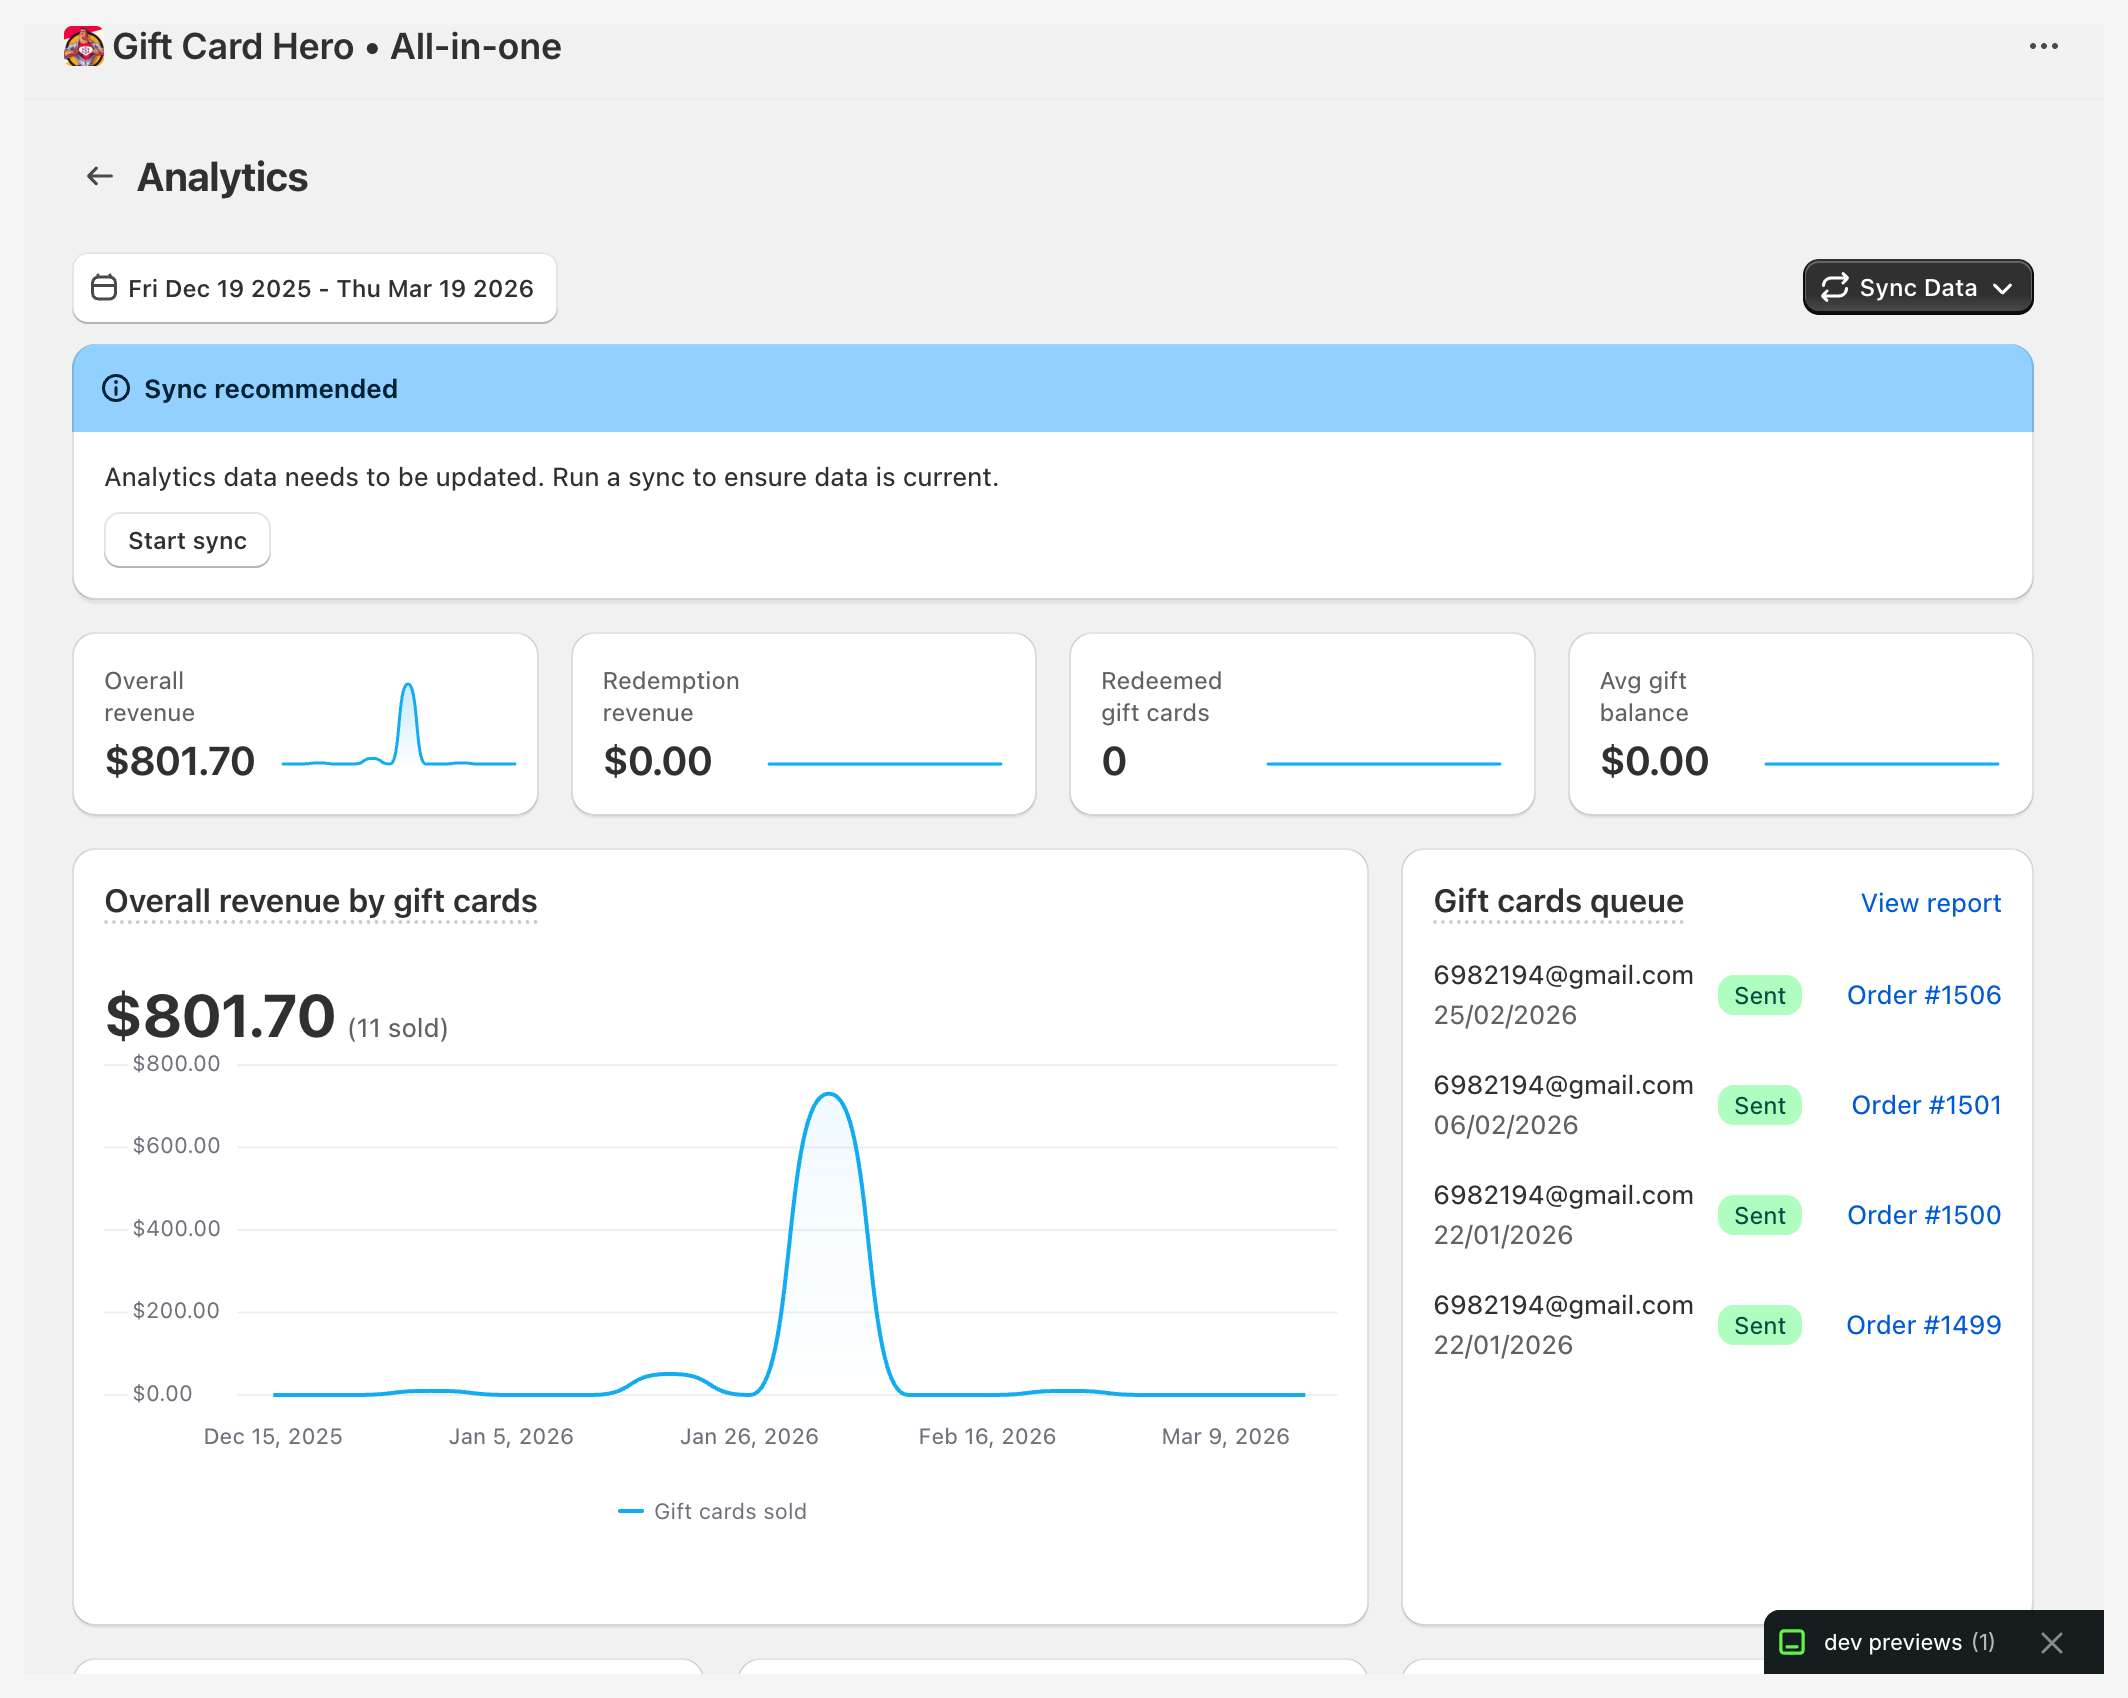Click the info icon beside Sync recommended
This screenshot has width=2128, height=1698.
pyautogui.click(x=116, y=388)
